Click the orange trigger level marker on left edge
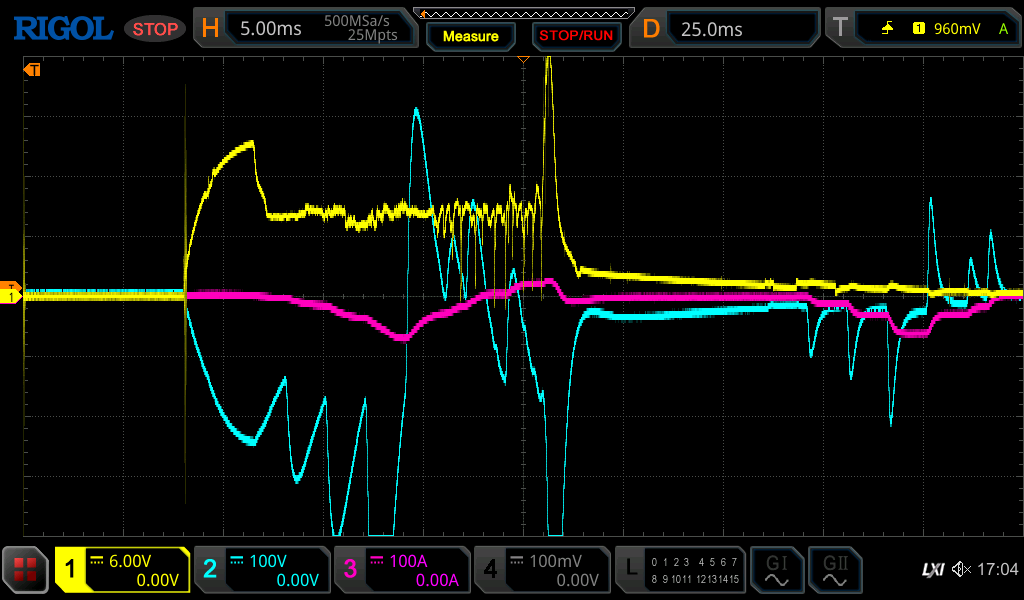The height and width of the screenshot is (600, 1024). coord(11,286)
